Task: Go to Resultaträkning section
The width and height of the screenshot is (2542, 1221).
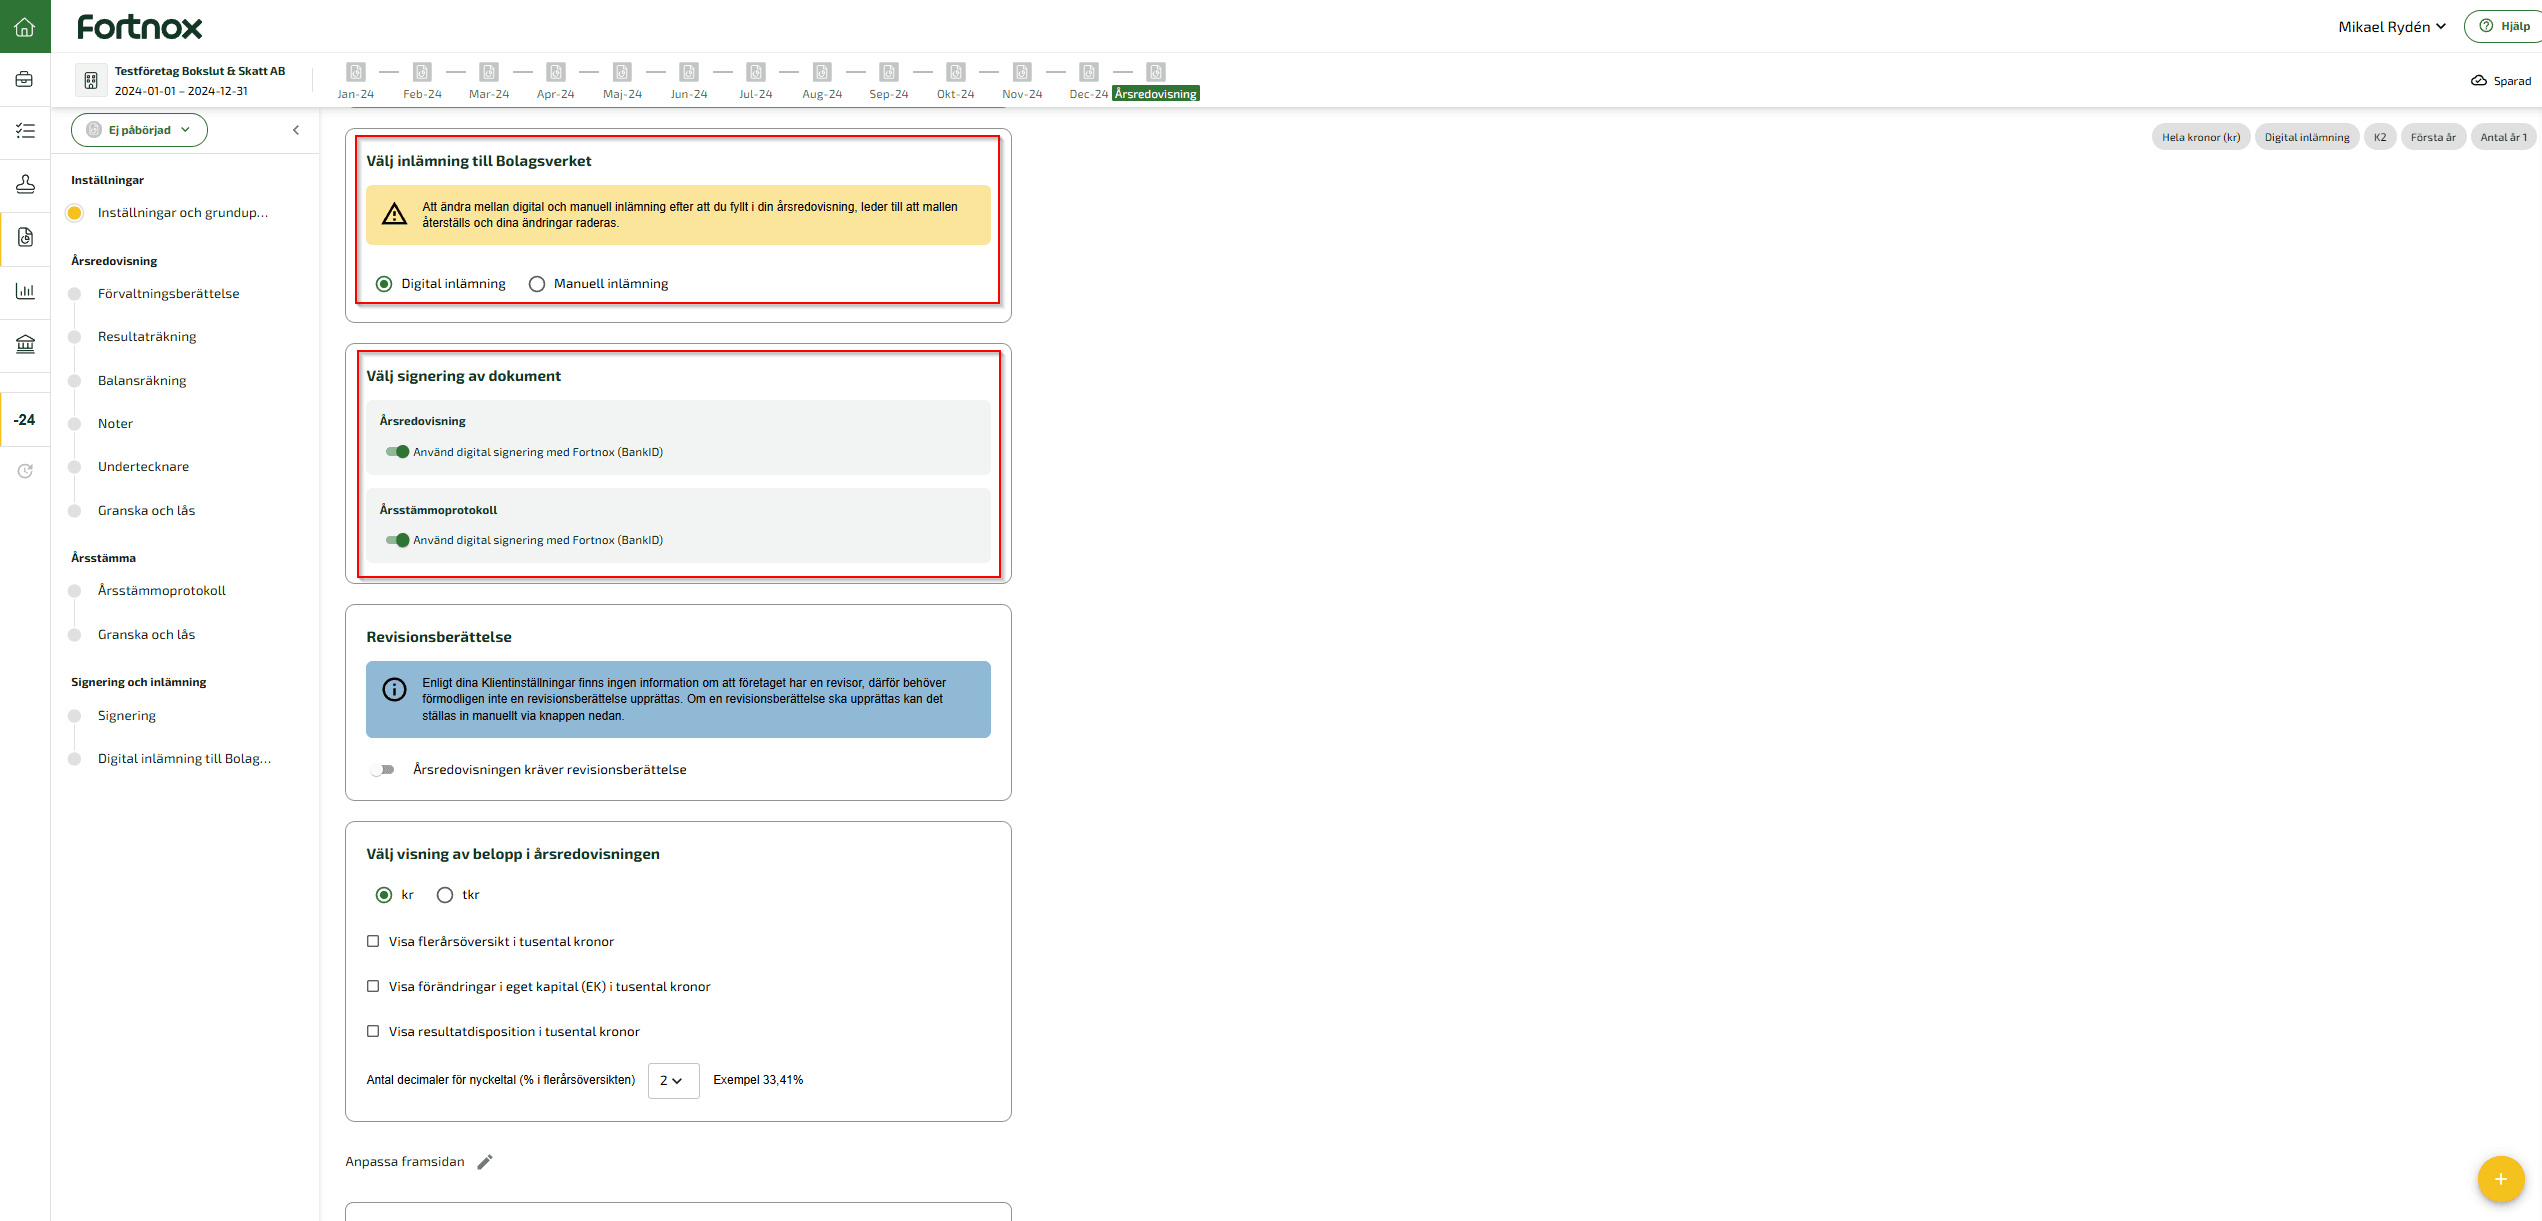Action: (x=147, y=337)
